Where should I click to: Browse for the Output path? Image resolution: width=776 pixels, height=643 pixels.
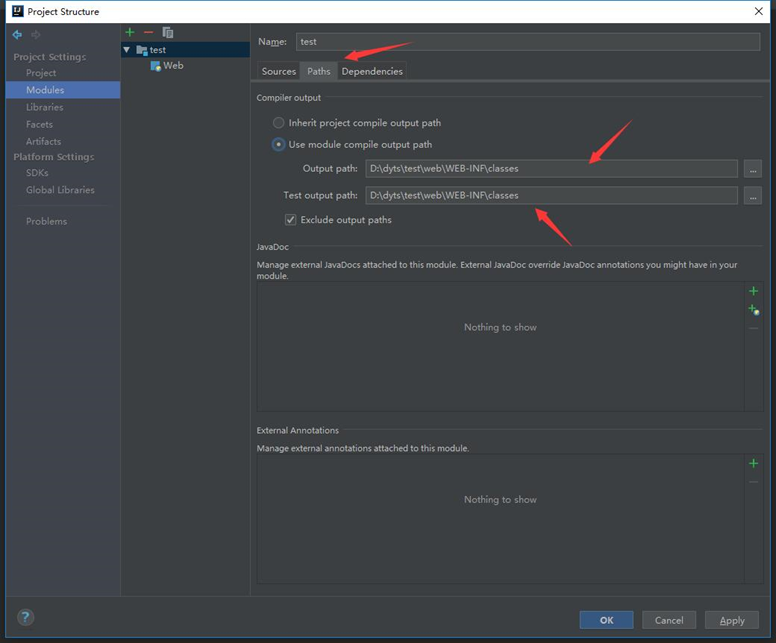click(x=753, y=169)
